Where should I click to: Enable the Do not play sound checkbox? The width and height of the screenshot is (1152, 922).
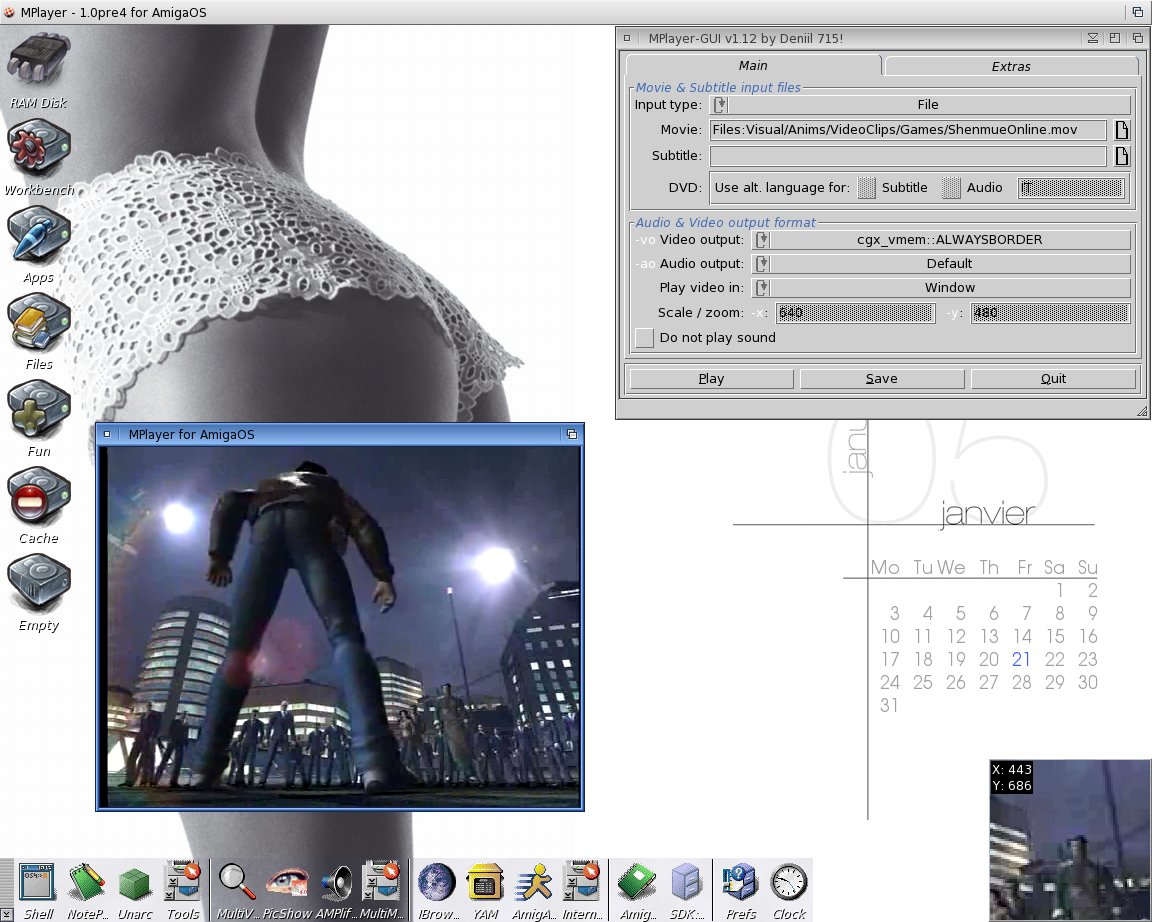coord(644,338)
